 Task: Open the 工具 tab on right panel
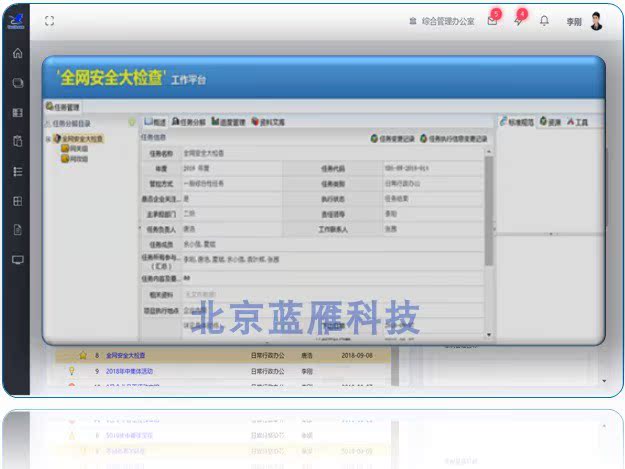point(577,122)
